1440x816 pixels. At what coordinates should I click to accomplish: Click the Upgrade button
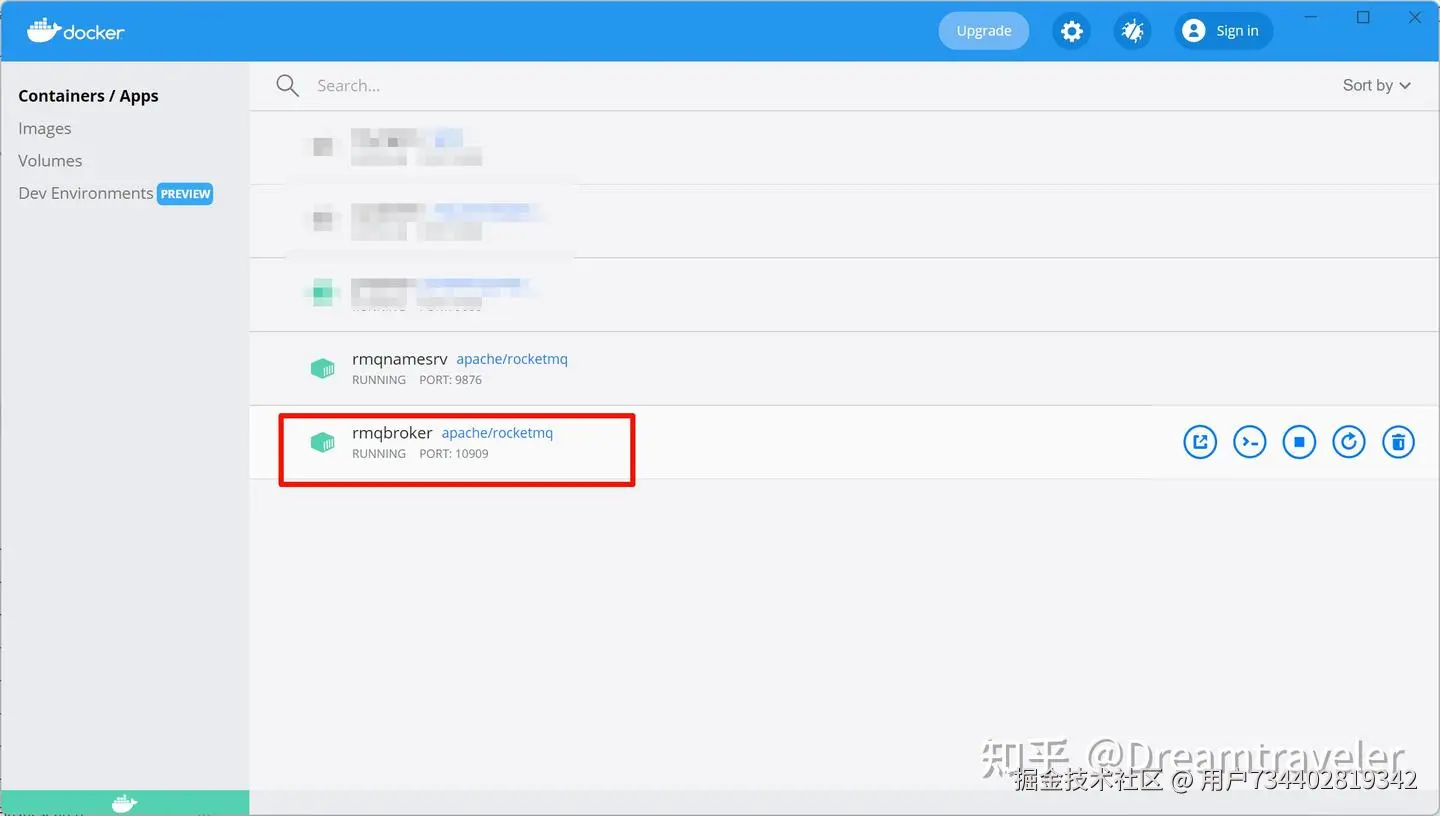pyautogui.click(x=984, y=31)
